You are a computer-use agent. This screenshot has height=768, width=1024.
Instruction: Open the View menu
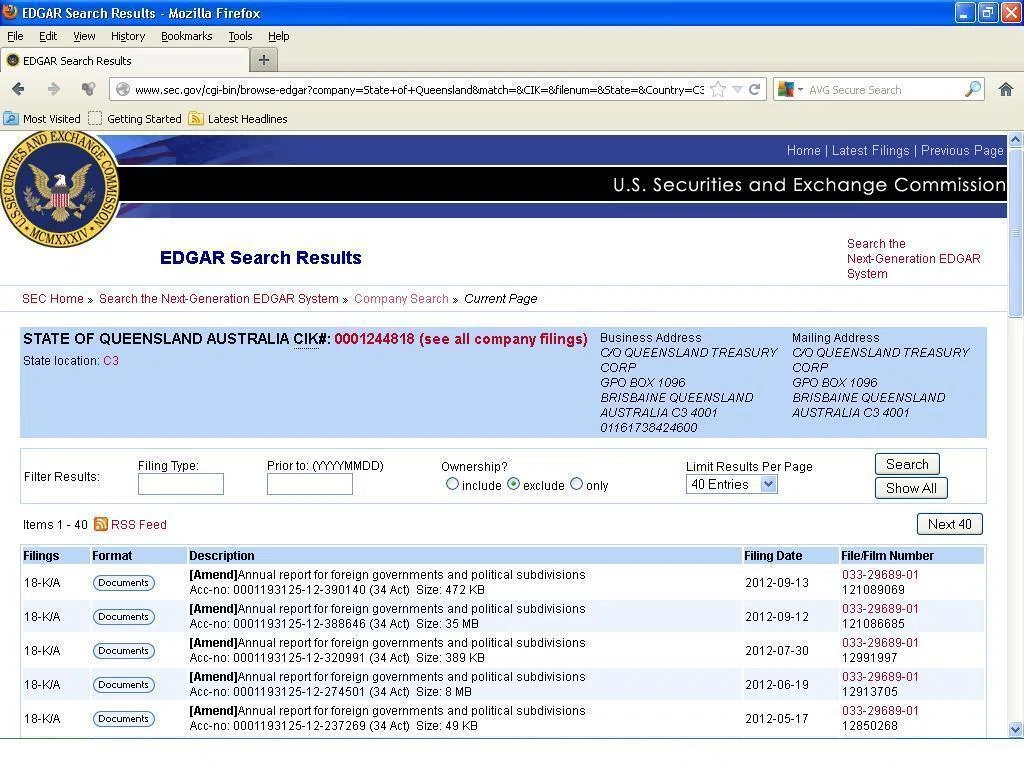pos(84,36)
